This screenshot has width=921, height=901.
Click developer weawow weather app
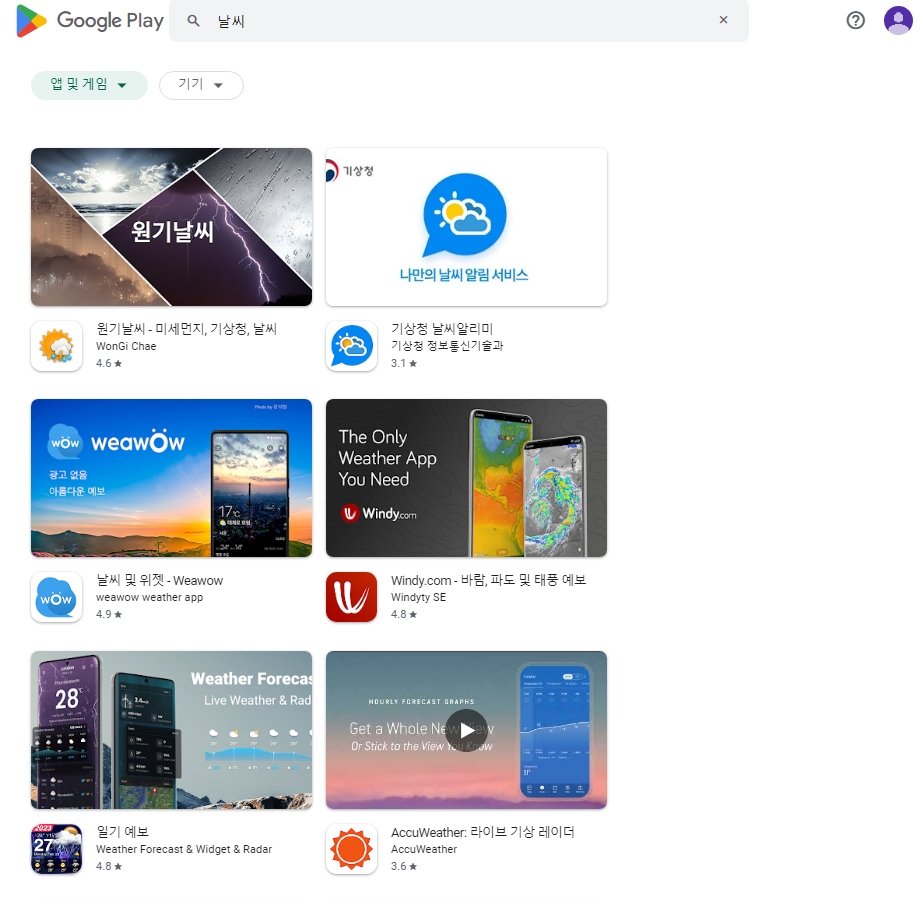149,597
